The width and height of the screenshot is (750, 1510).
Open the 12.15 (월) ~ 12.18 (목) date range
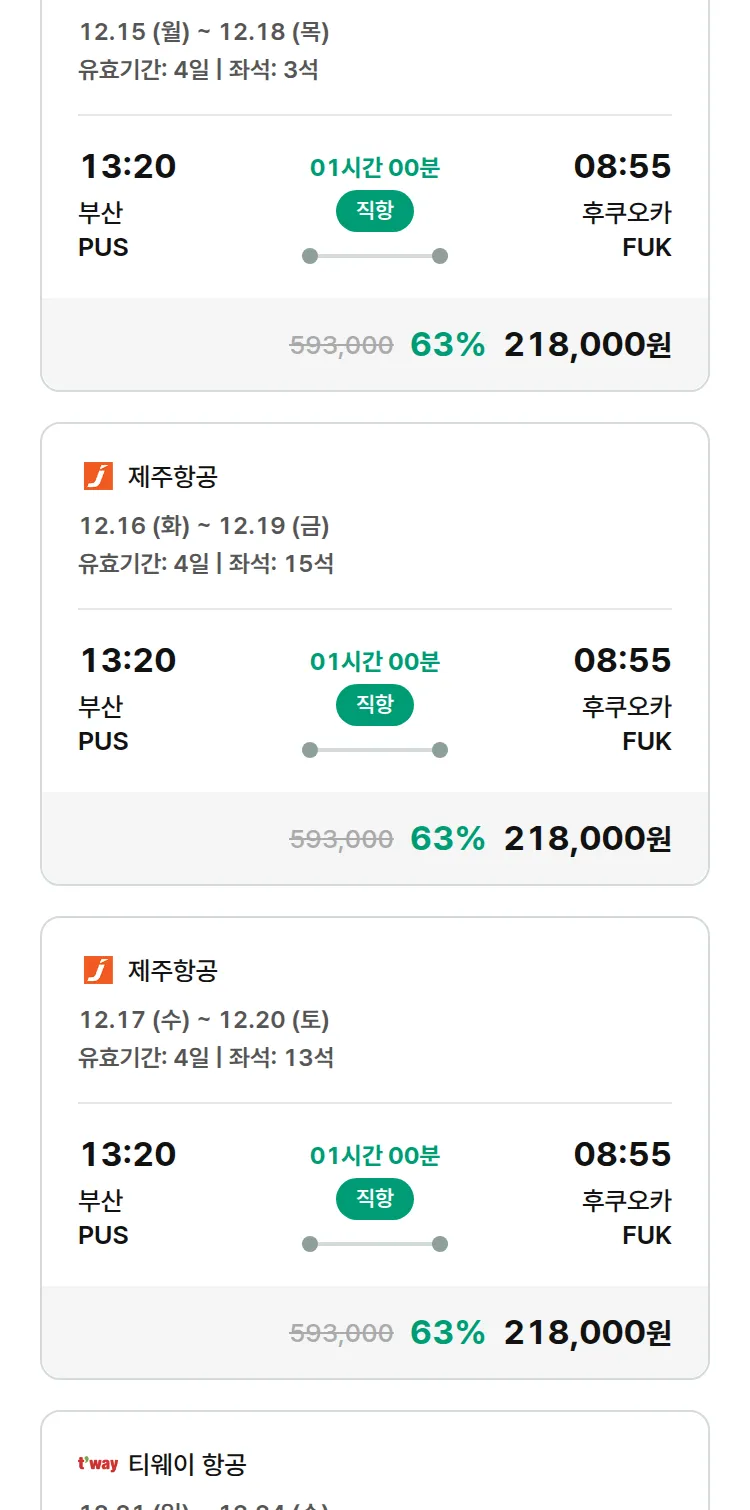click(204, 32)
